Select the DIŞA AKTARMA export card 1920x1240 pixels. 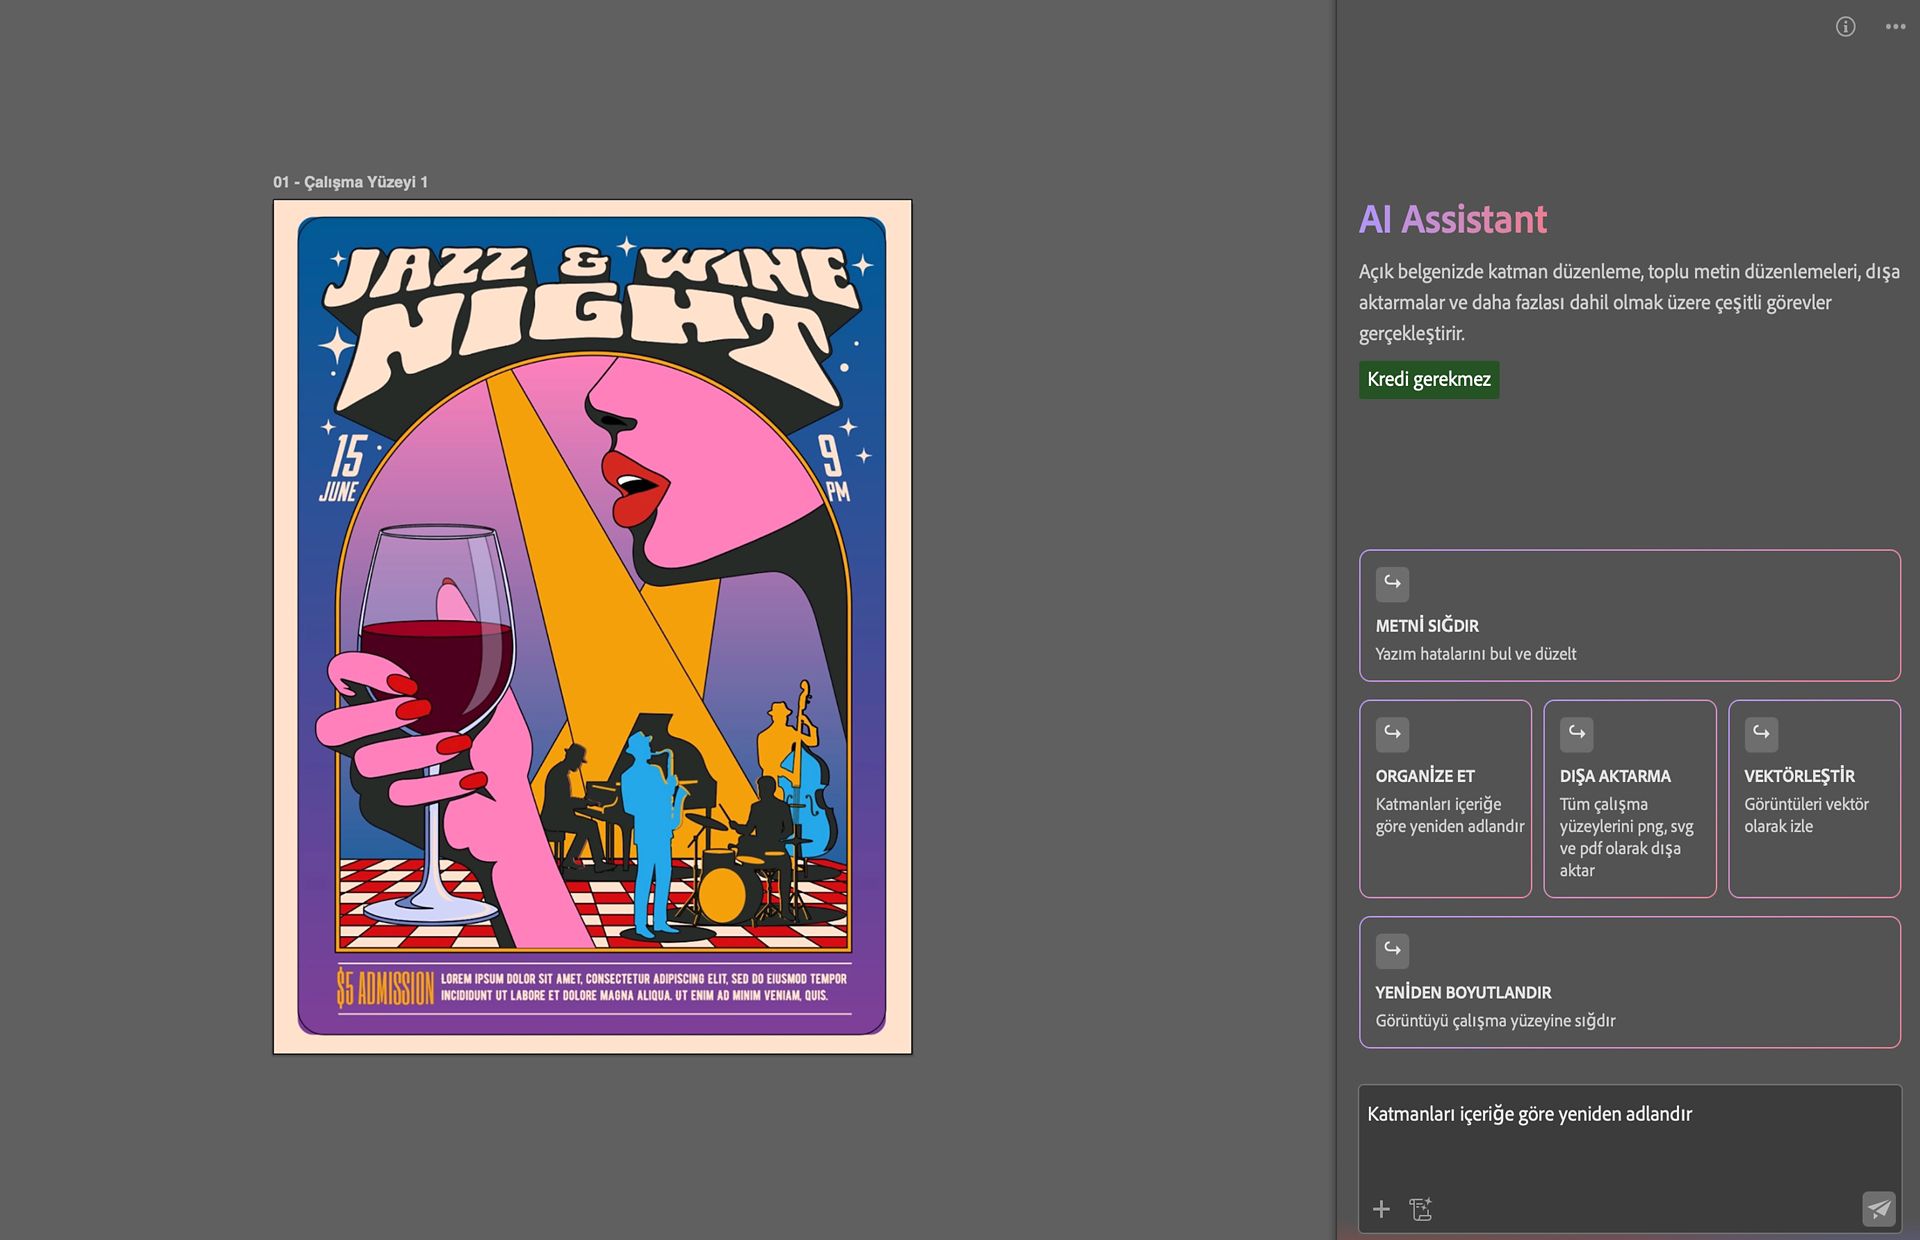pyautogui.click(x=1629, y=798)
